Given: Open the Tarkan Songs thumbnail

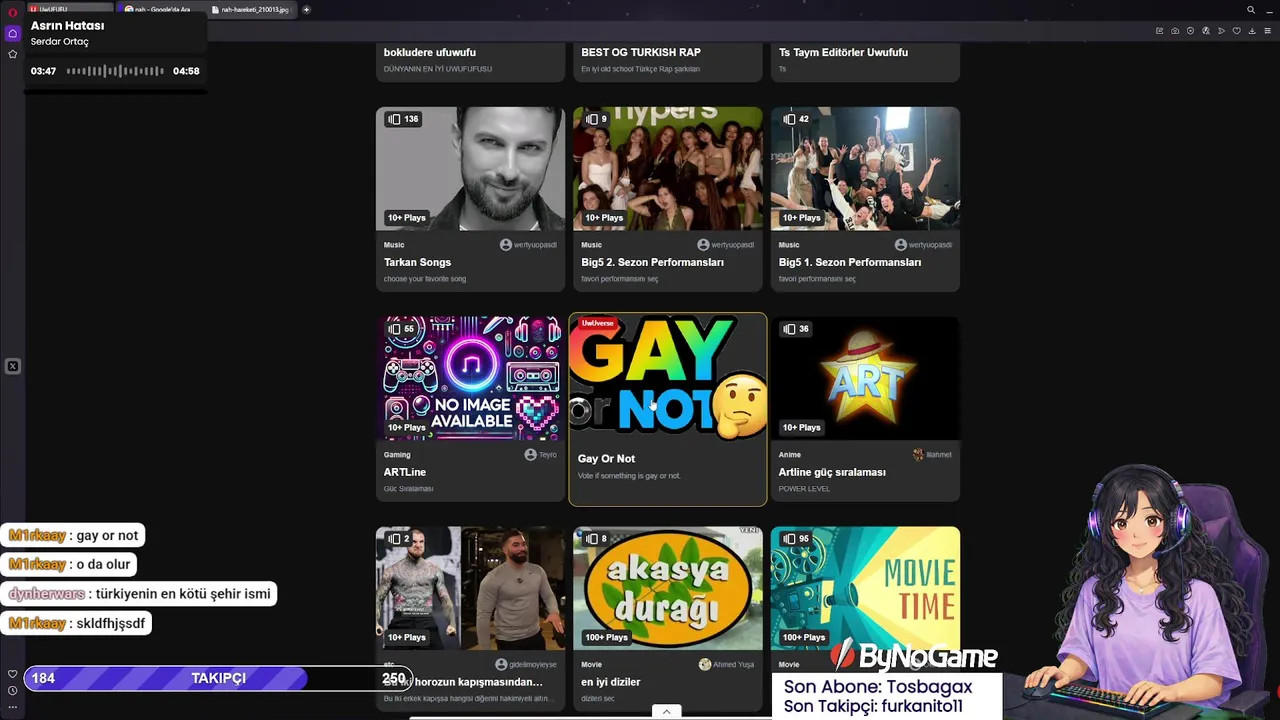Looking at the screenshot, I should [470, 168].
